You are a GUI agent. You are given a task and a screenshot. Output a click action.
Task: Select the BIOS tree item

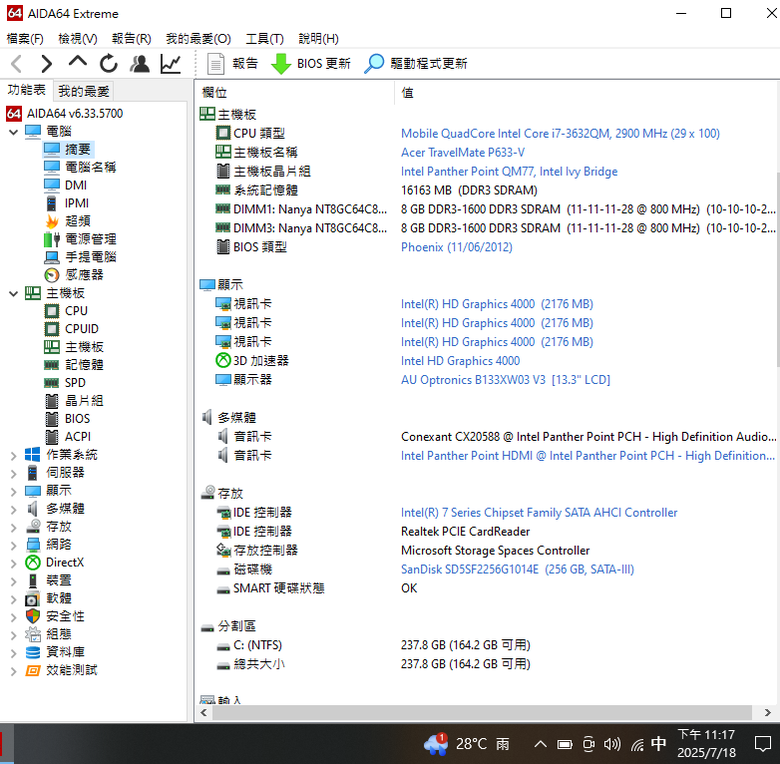(x=77, y=418)
